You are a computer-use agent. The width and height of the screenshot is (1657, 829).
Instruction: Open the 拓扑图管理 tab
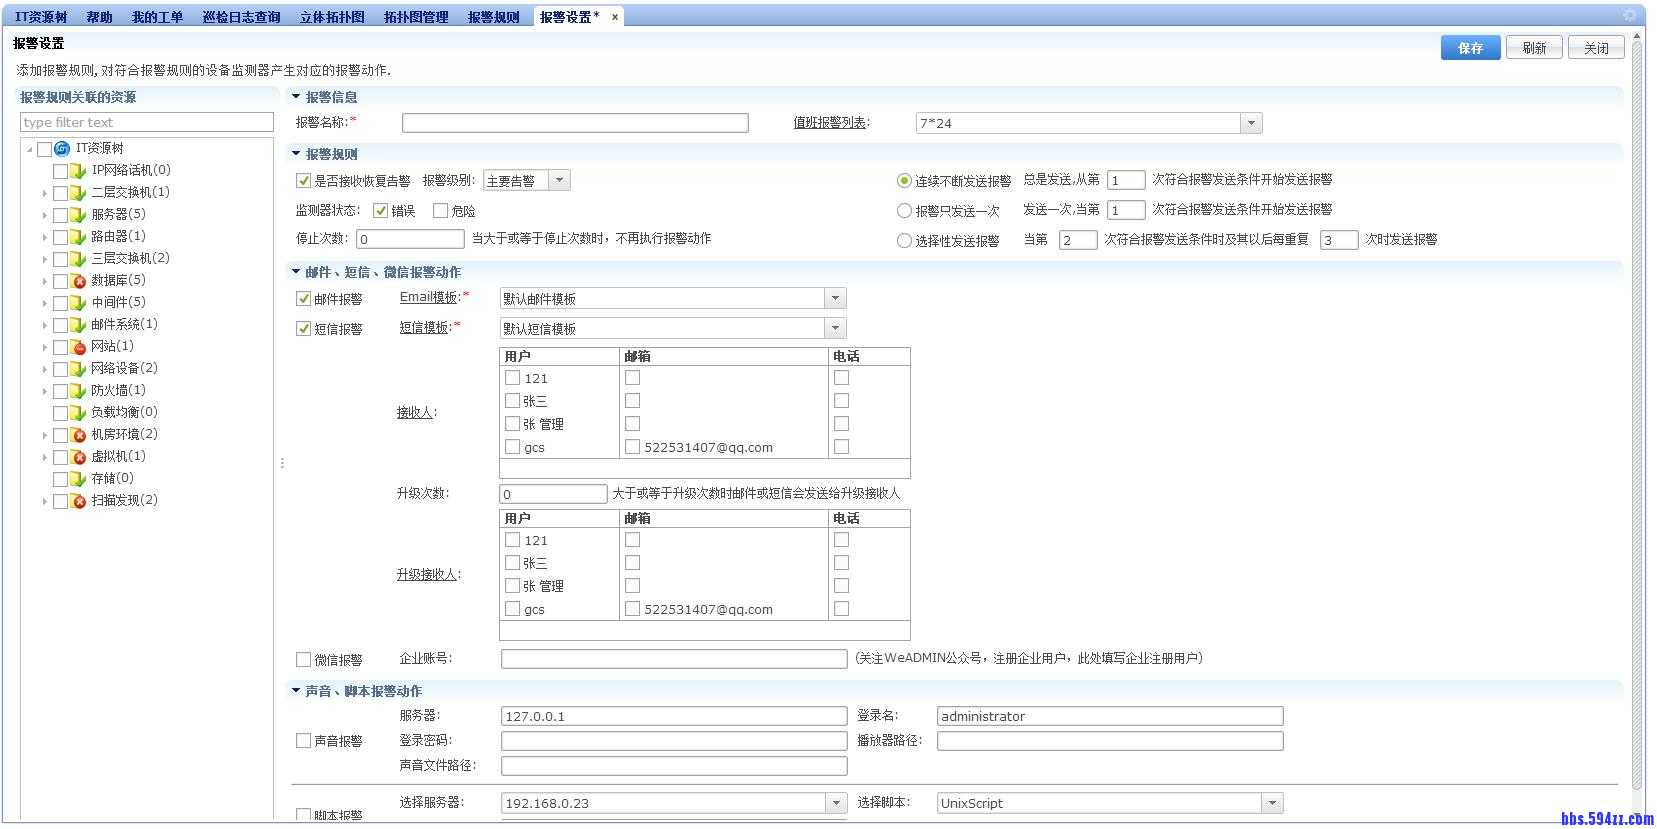(416, 17)
